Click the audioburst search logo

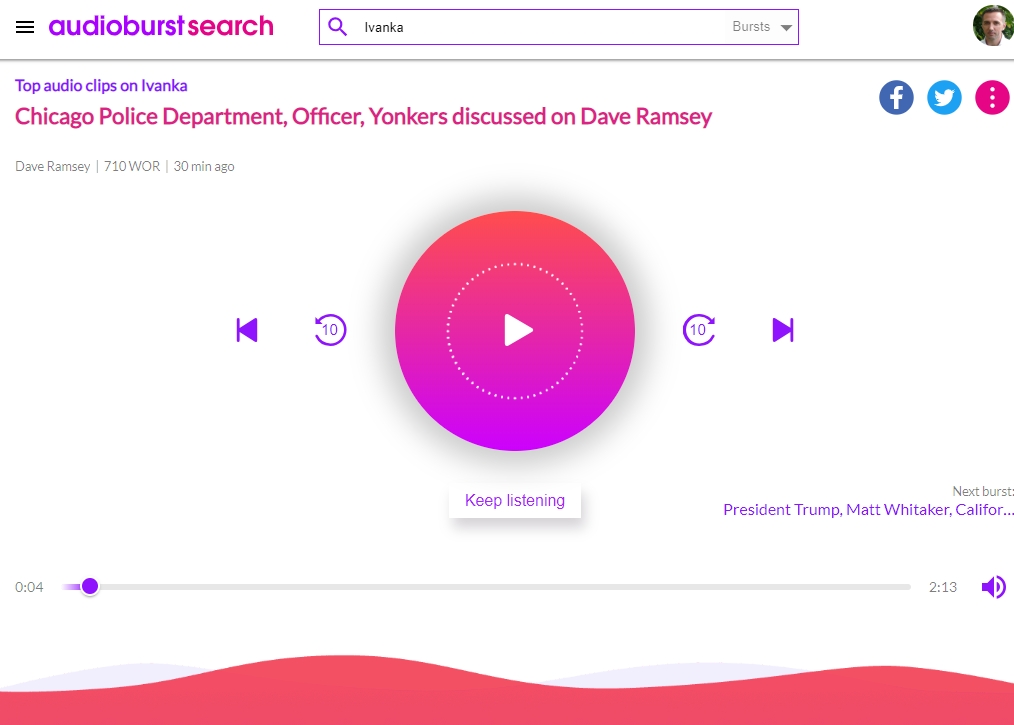click(x=161, y=26)
